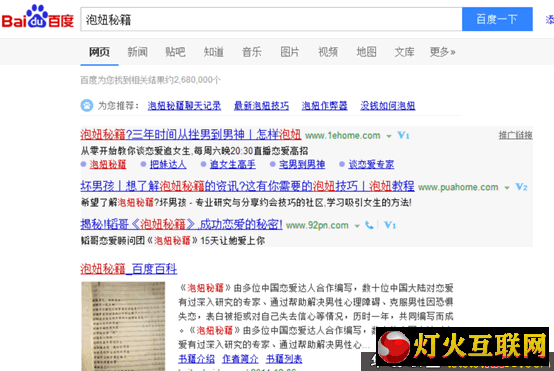Open result 坏男孩|想了解泡妞秘籍的资讯
Image resolution: width=554 pixels, height=371 pixels.
tap(247, 186)
